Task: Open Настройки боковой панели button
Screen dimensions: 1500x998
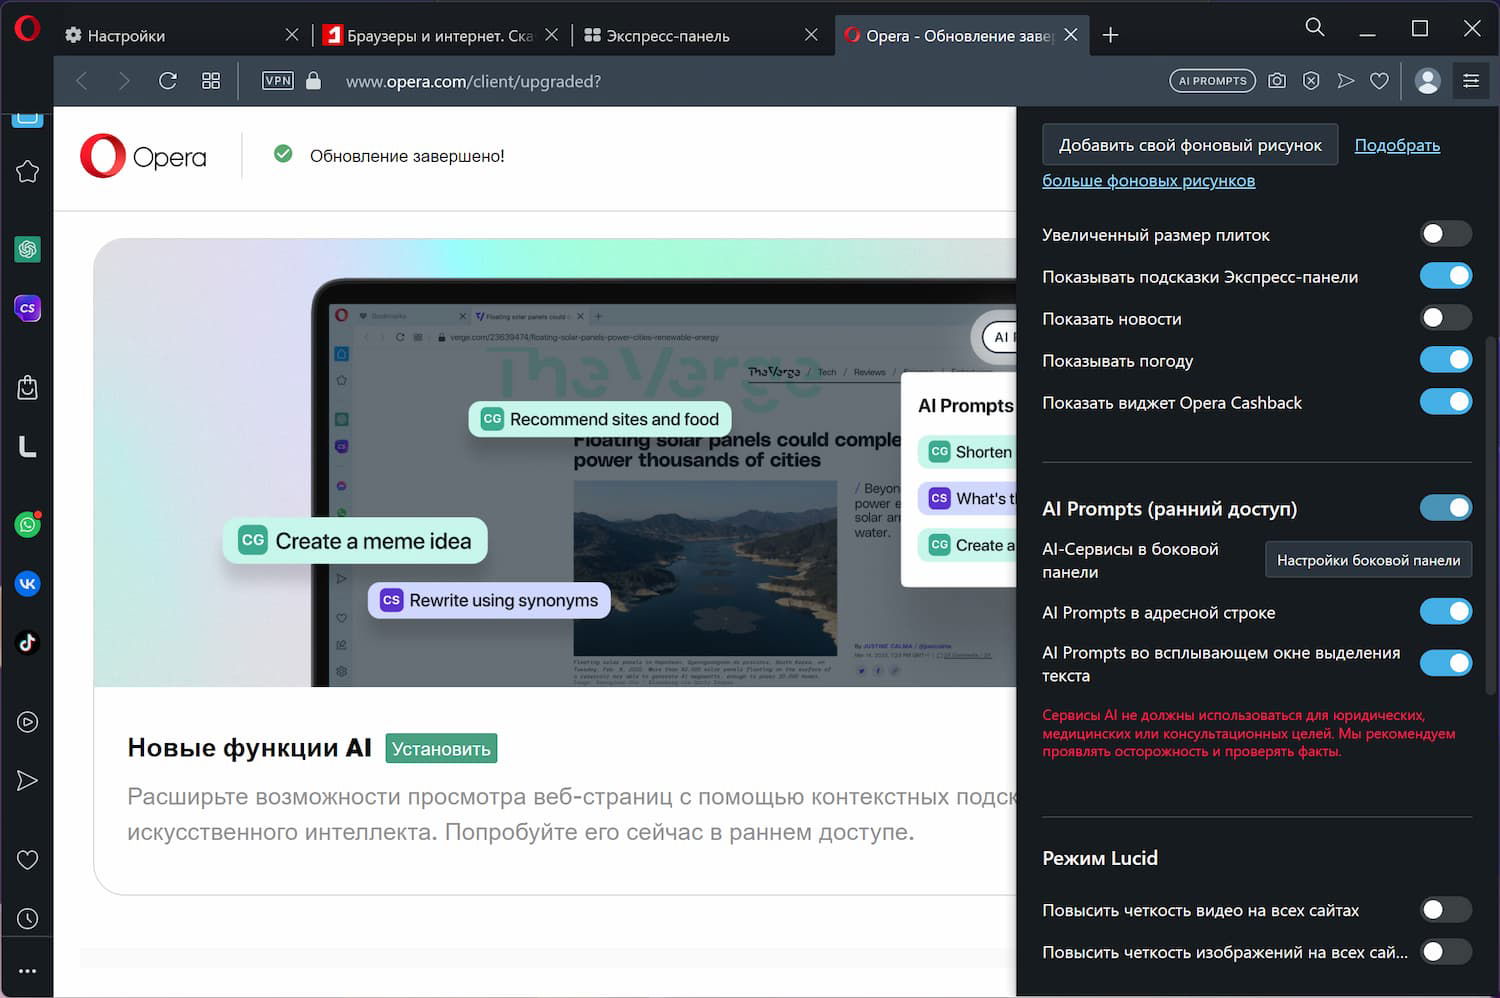Action: [x=1368, y=560]
